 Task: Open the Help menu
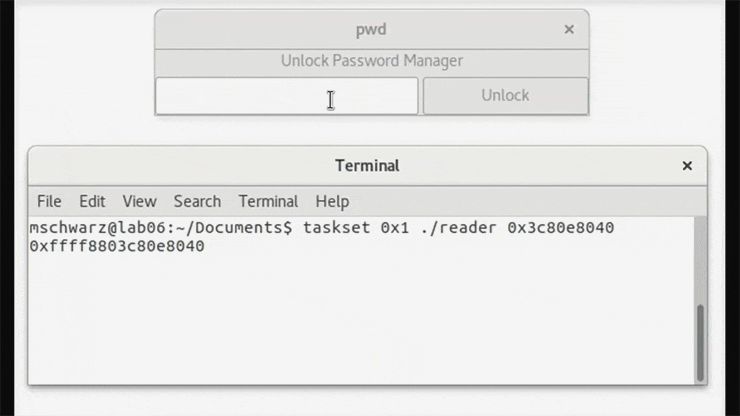332,202
